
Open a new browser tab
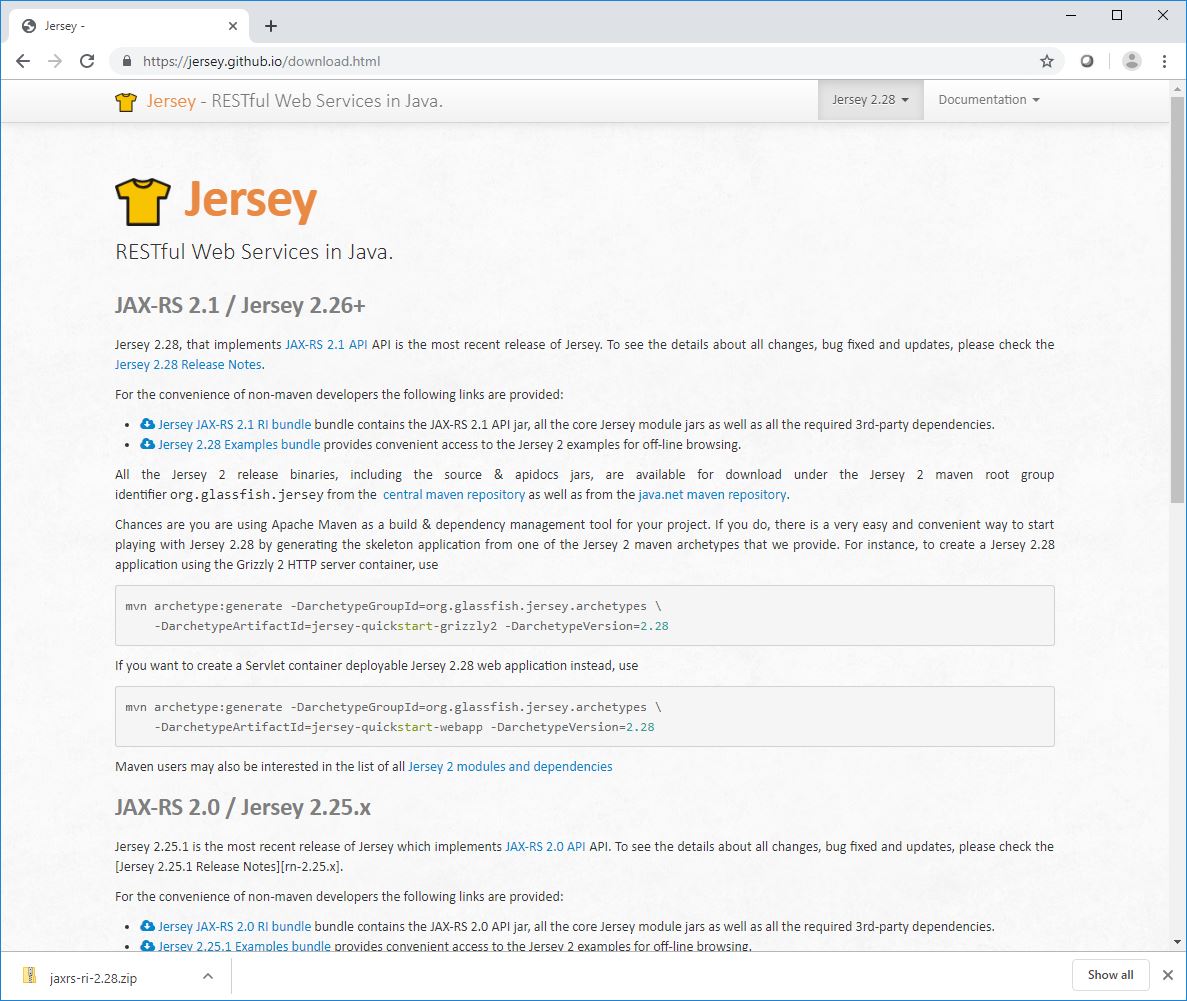271,27
